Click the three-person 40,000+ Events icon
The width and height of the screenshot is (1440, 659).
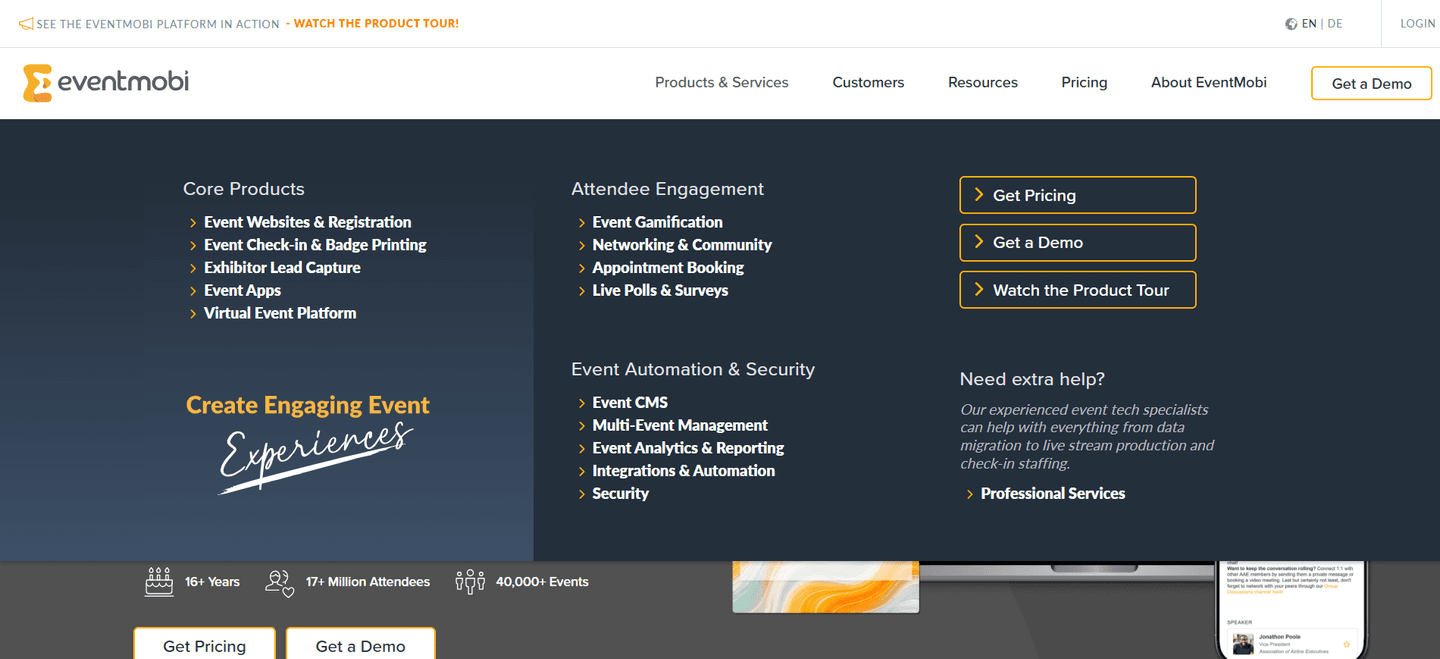click(470, 581)
